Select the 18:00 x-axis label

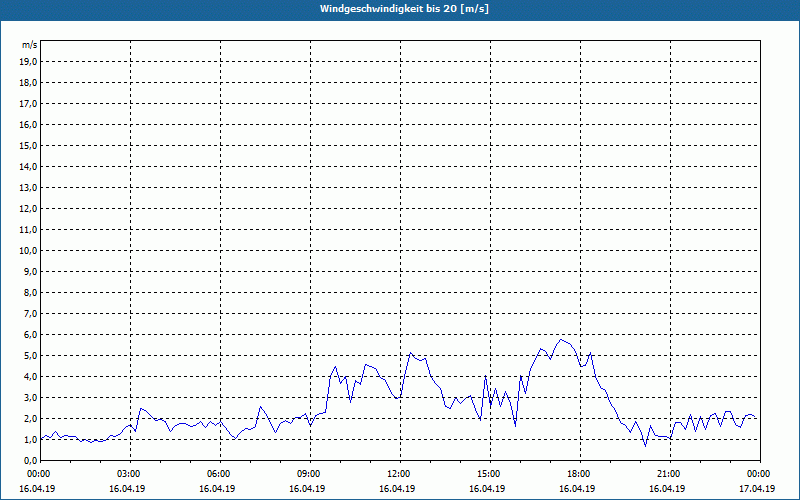pos(581,474)
